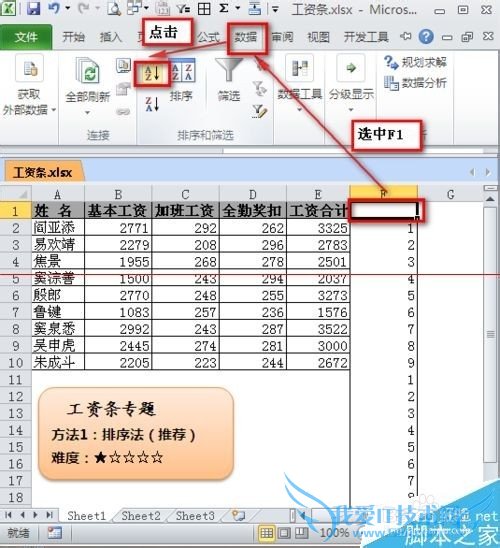Click the cell with value 2771
This screenshot has width=500, height=548.
click(x=118, y=228)
